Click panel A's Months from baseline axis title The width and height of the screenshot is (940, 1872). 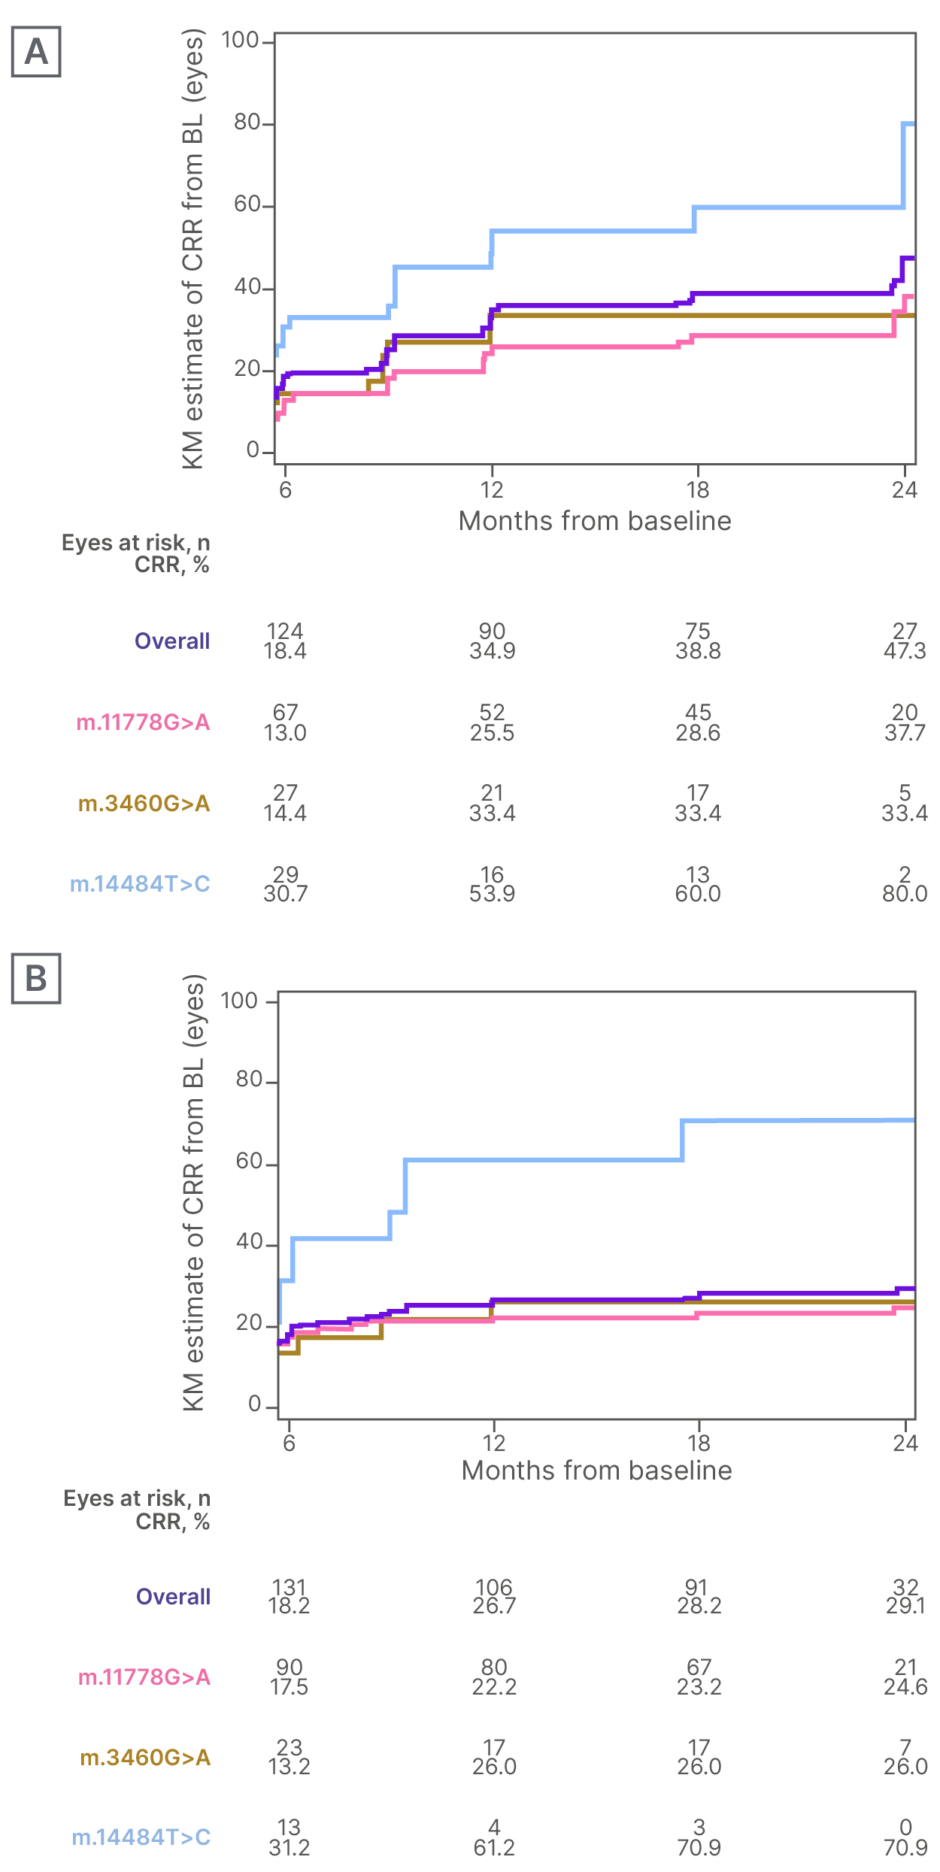(x=595, y=521)
